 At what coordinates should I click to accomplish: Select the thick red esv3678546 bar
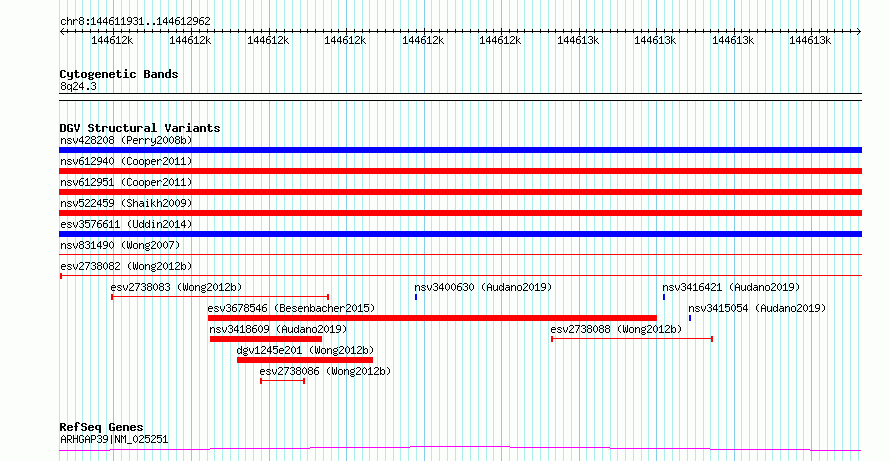click(433, 318)
